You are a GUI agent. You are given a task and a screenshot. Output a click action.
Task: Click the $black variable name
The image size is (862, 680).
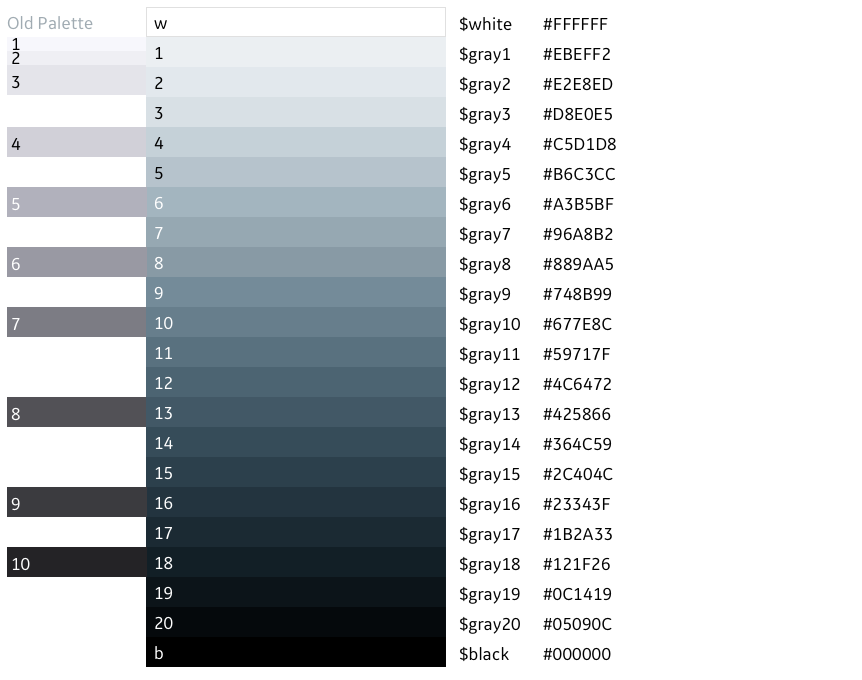point(484,654)
